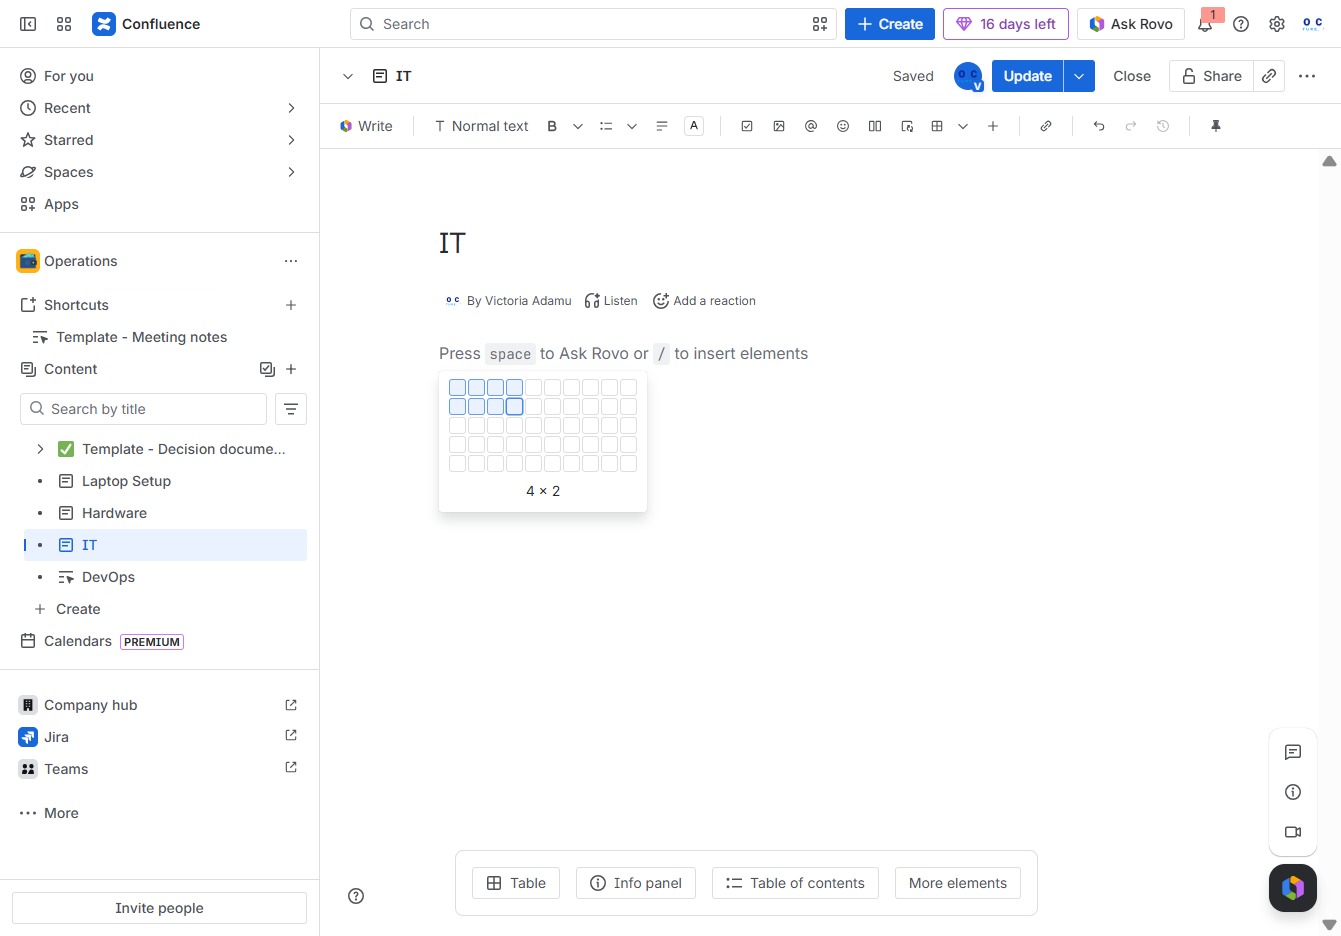Collapse the page header chevron beside IT

coord(348,76)
